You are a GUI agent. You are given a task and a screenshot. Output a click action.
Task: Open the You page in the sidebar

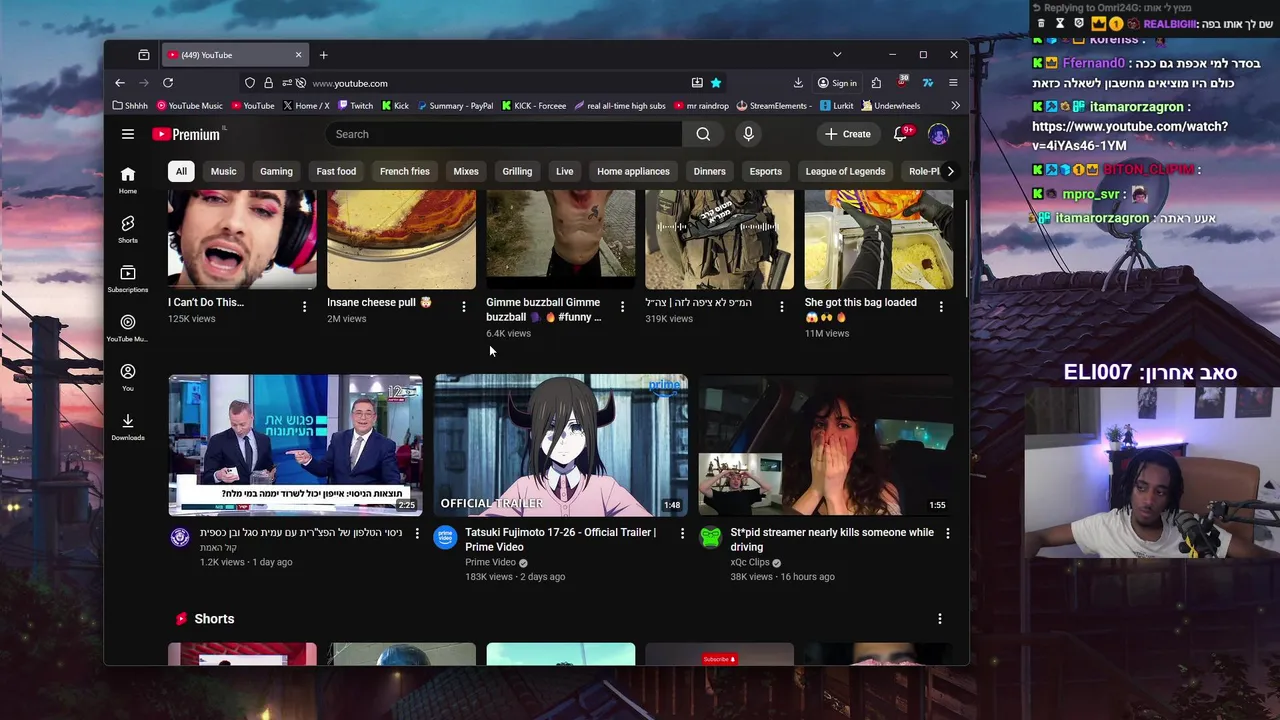click(x=128, y=377)
